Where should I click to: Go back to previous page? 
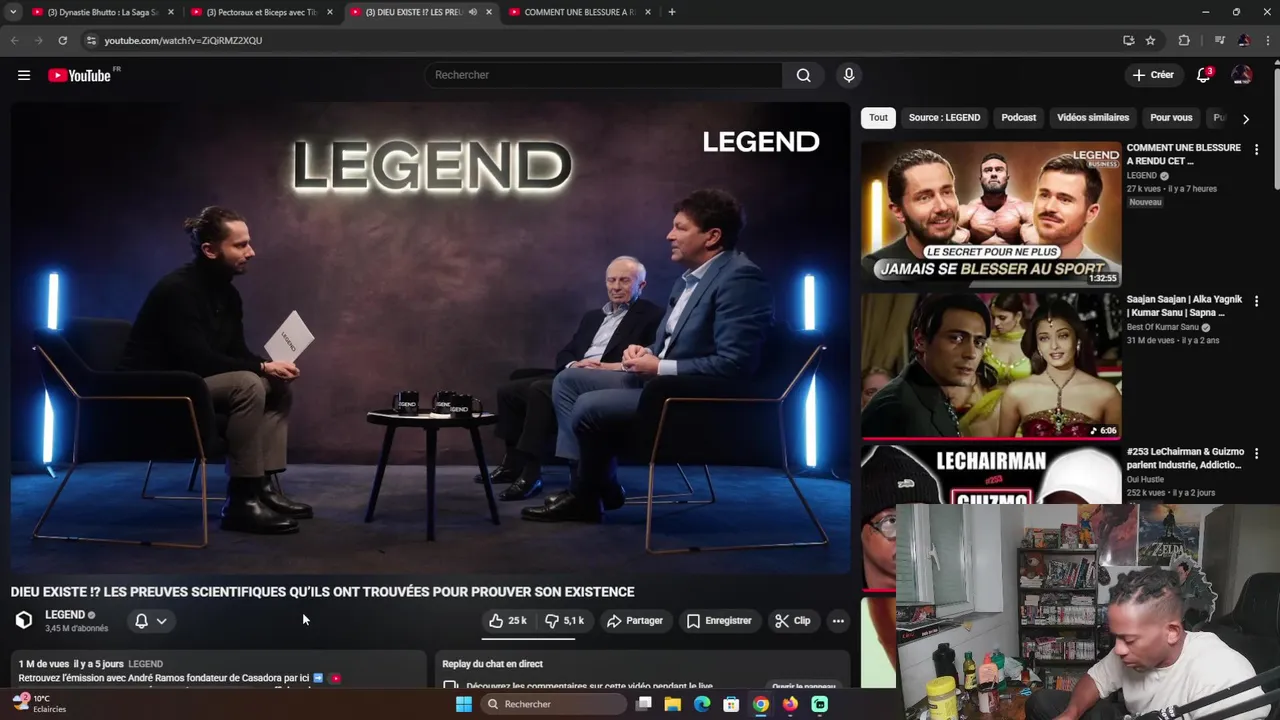(x=14, y=40)
